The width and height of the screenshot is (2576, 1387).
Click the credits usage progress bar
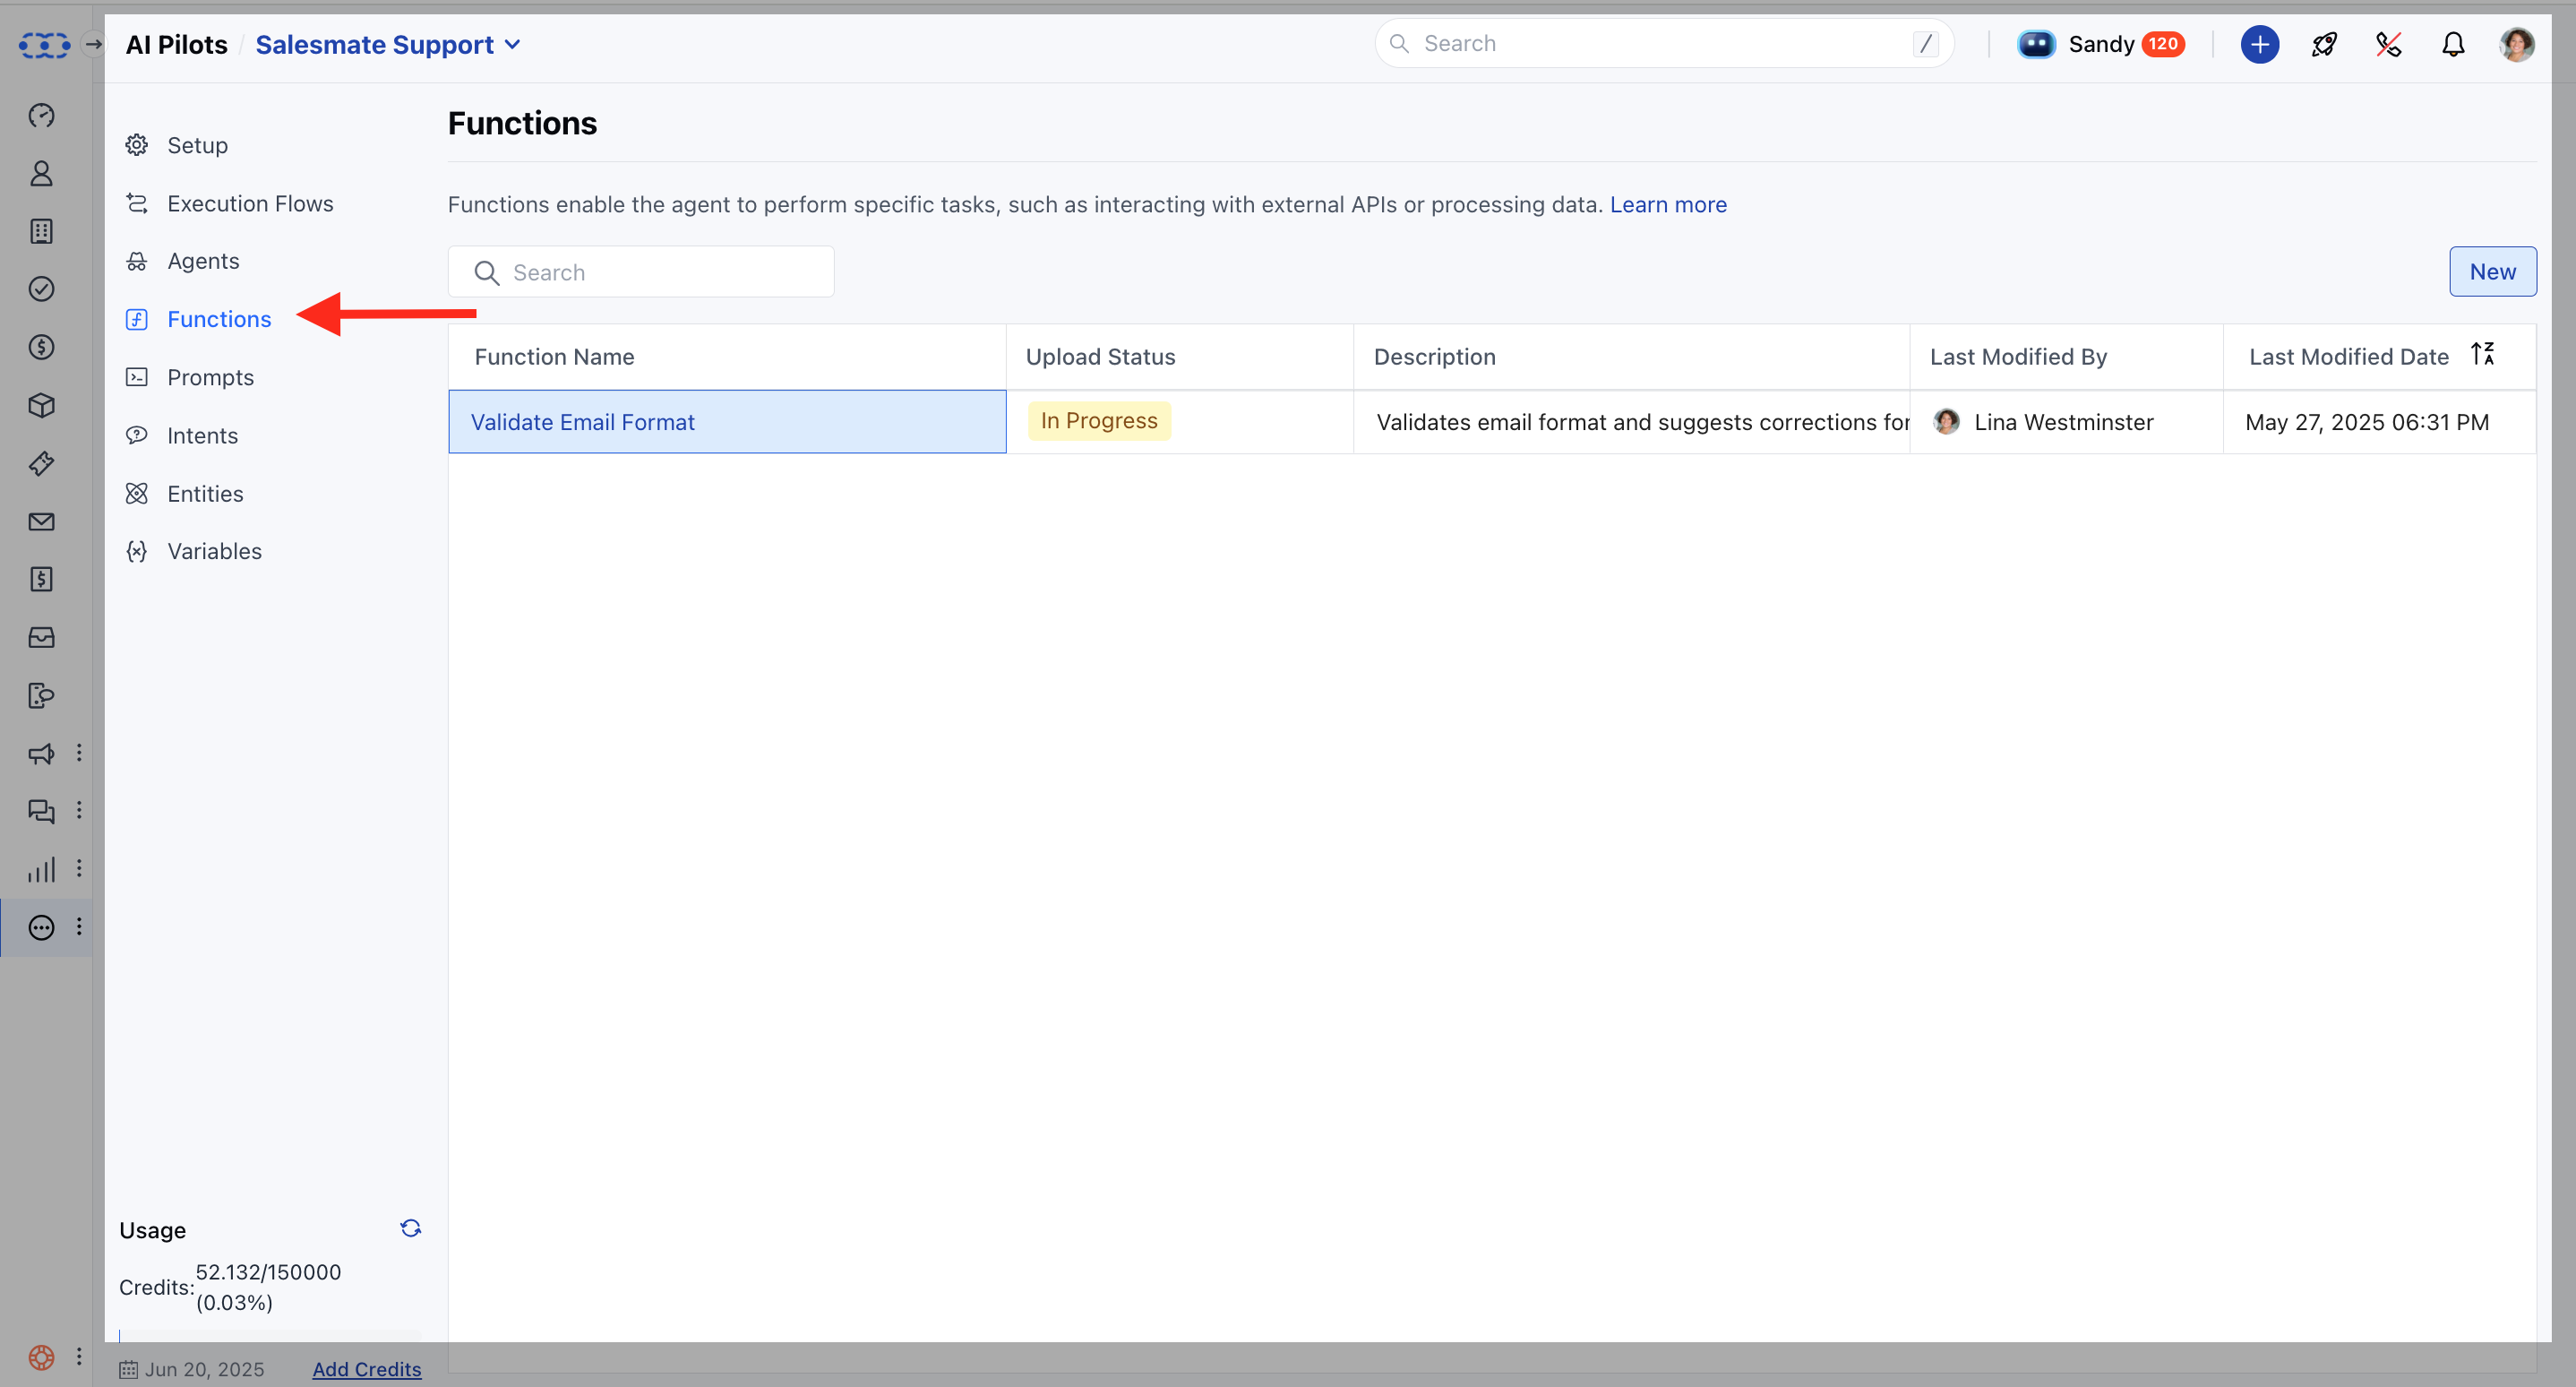pyautogui.click(x=270, y=1336)
